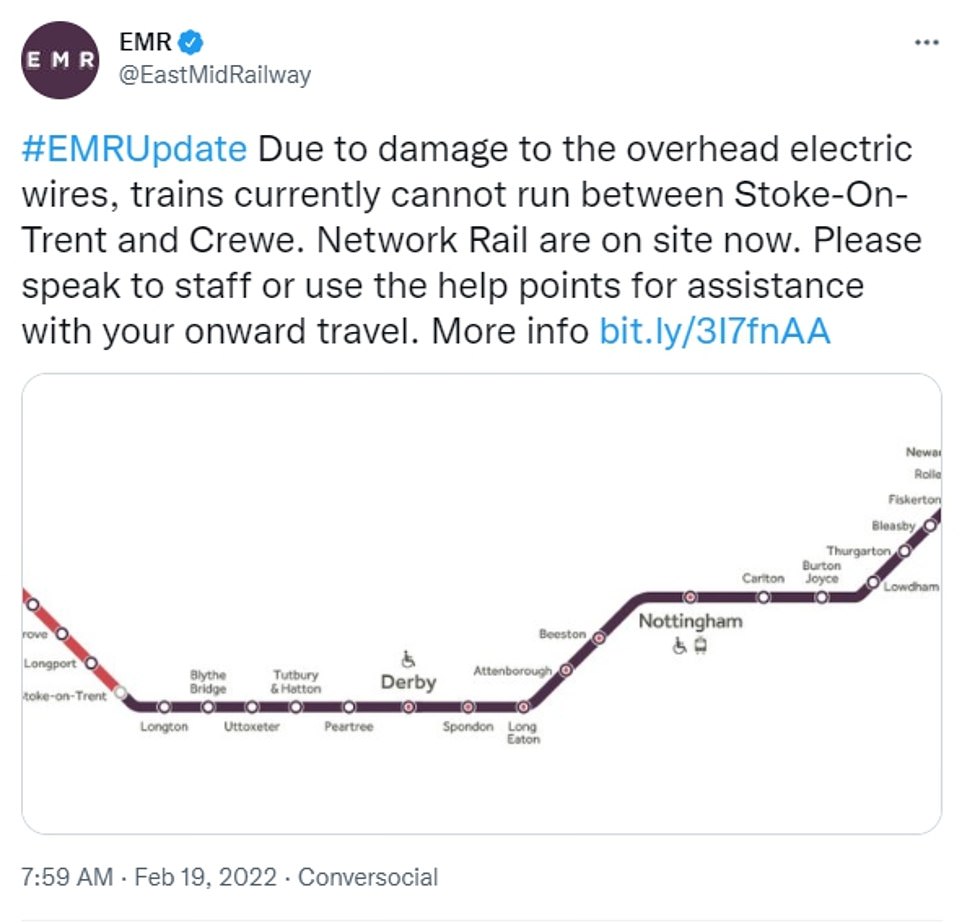
Task: Click the Long Eaton station marker
Action: pos(522,707)
